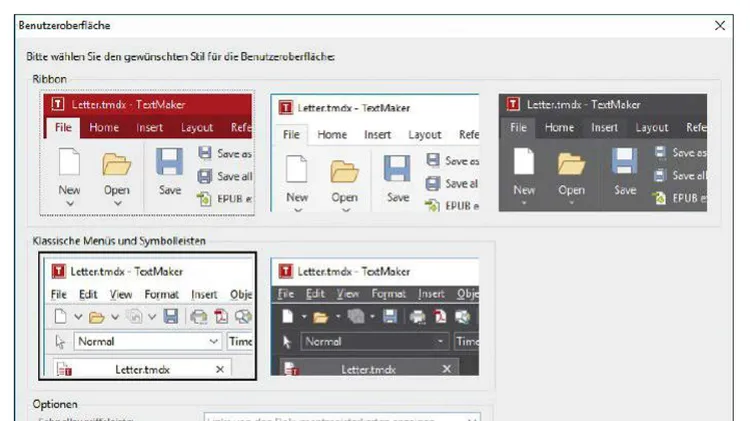This screenshot has height=421, width=750.
Task: Click the Open folder icon in red ribbon preview
Action: click(117, 164)
